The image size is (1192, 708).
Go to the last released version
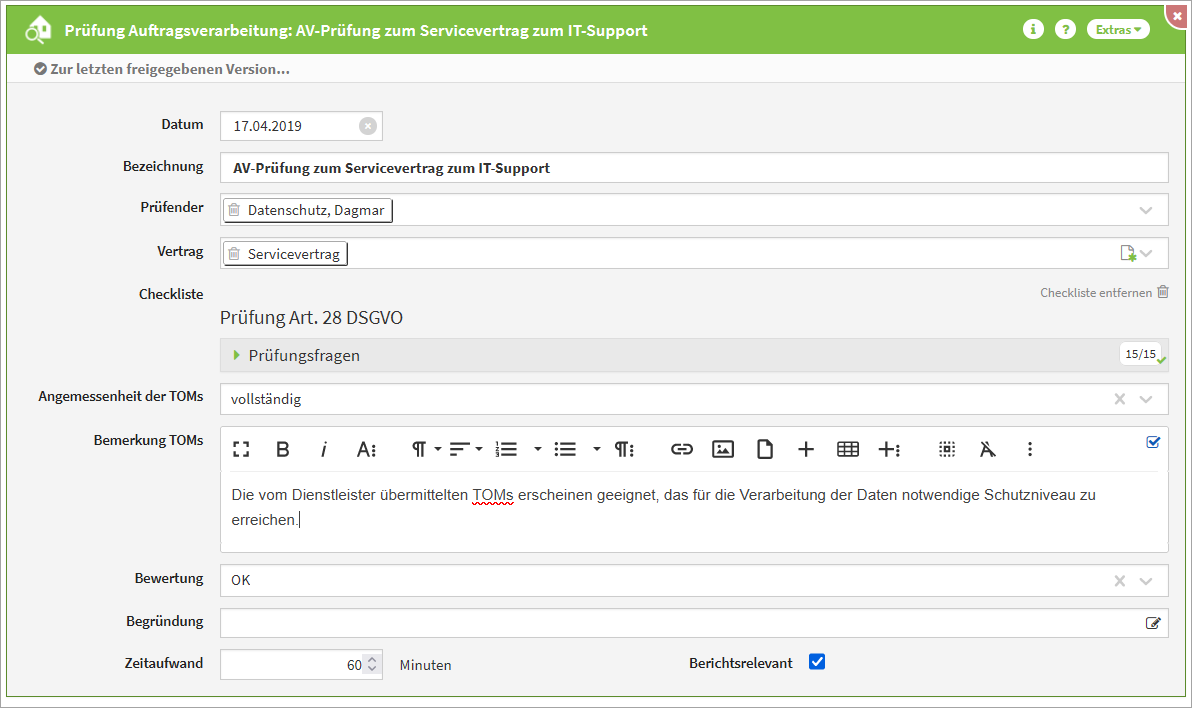162,70
